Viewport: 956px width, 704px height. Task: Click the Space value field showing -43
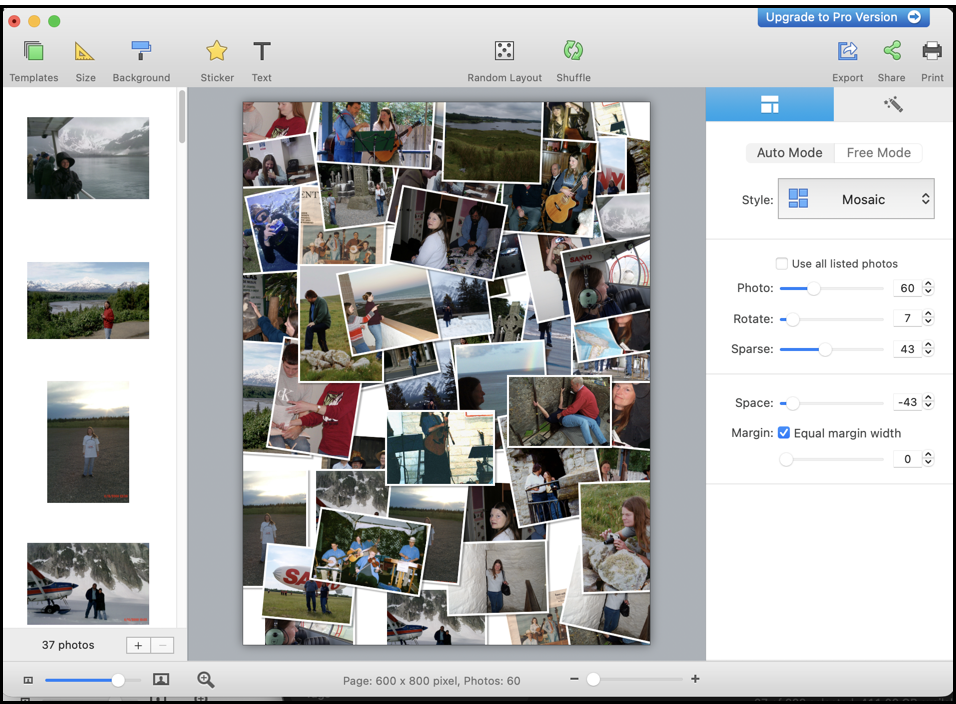[x=907, y=402]
